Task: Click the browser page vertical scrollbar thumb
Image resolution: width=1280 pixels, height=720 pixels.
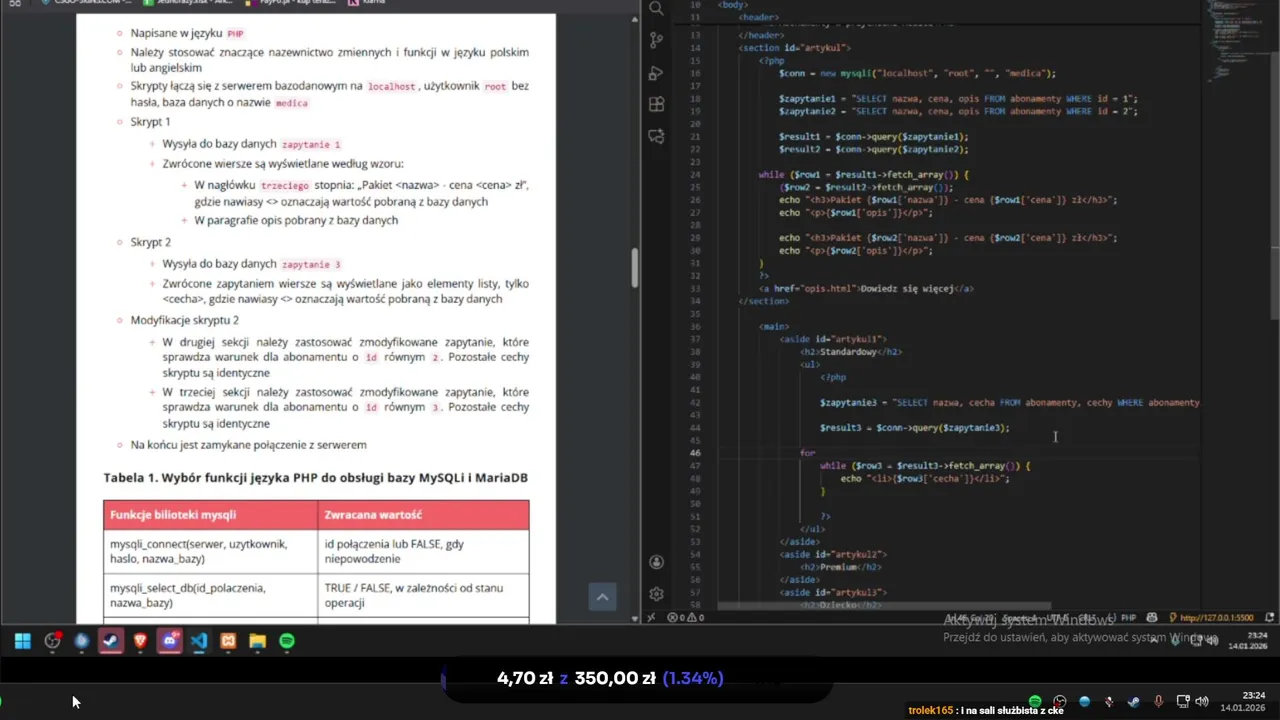Action: [x=633, y=266]
